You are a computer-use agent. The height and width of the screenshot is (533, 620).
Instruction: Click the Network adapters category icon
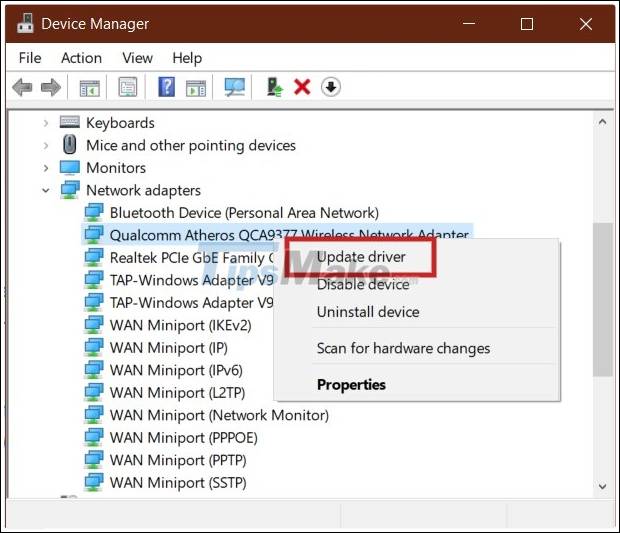point(70,190)
